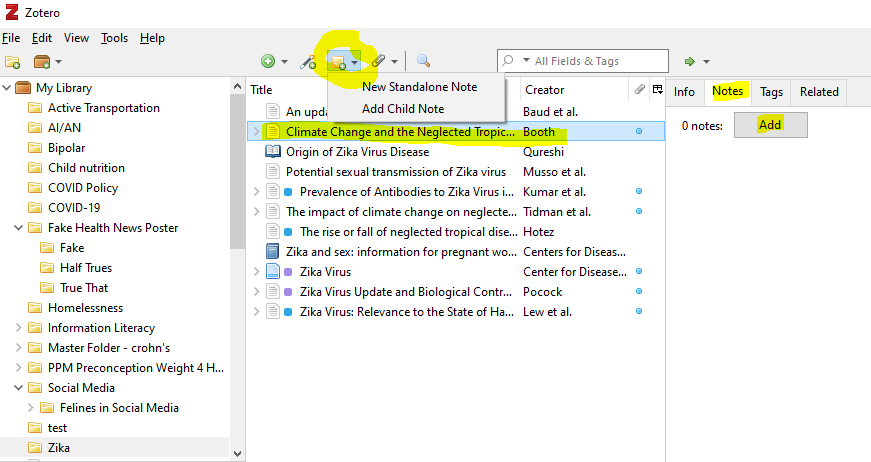The width and height of the screenshot is (871, 462).
Task: Expand the Prevalence of Antibodies item
Action: tap(256, 192)
